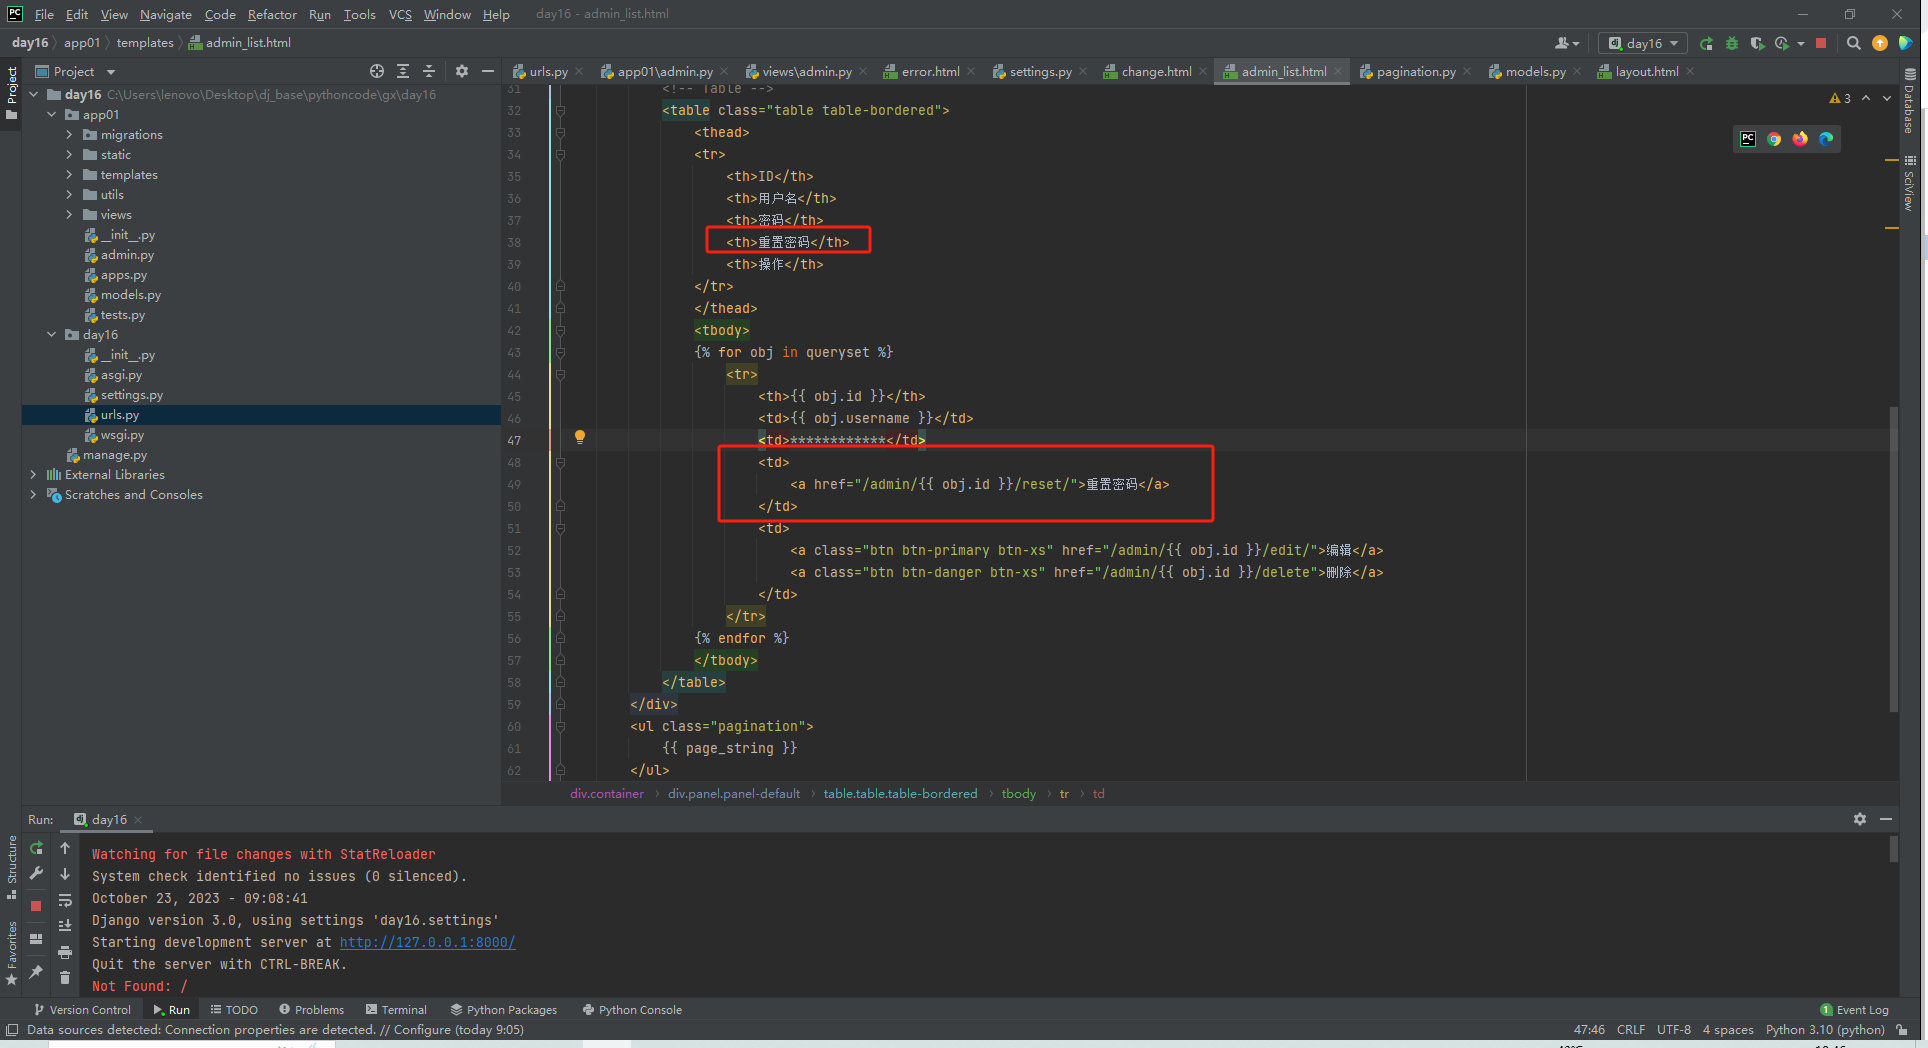Open the day16 run configuration dropdown
Viewport: 1928px width, 1048px height.
(1644, 43)
